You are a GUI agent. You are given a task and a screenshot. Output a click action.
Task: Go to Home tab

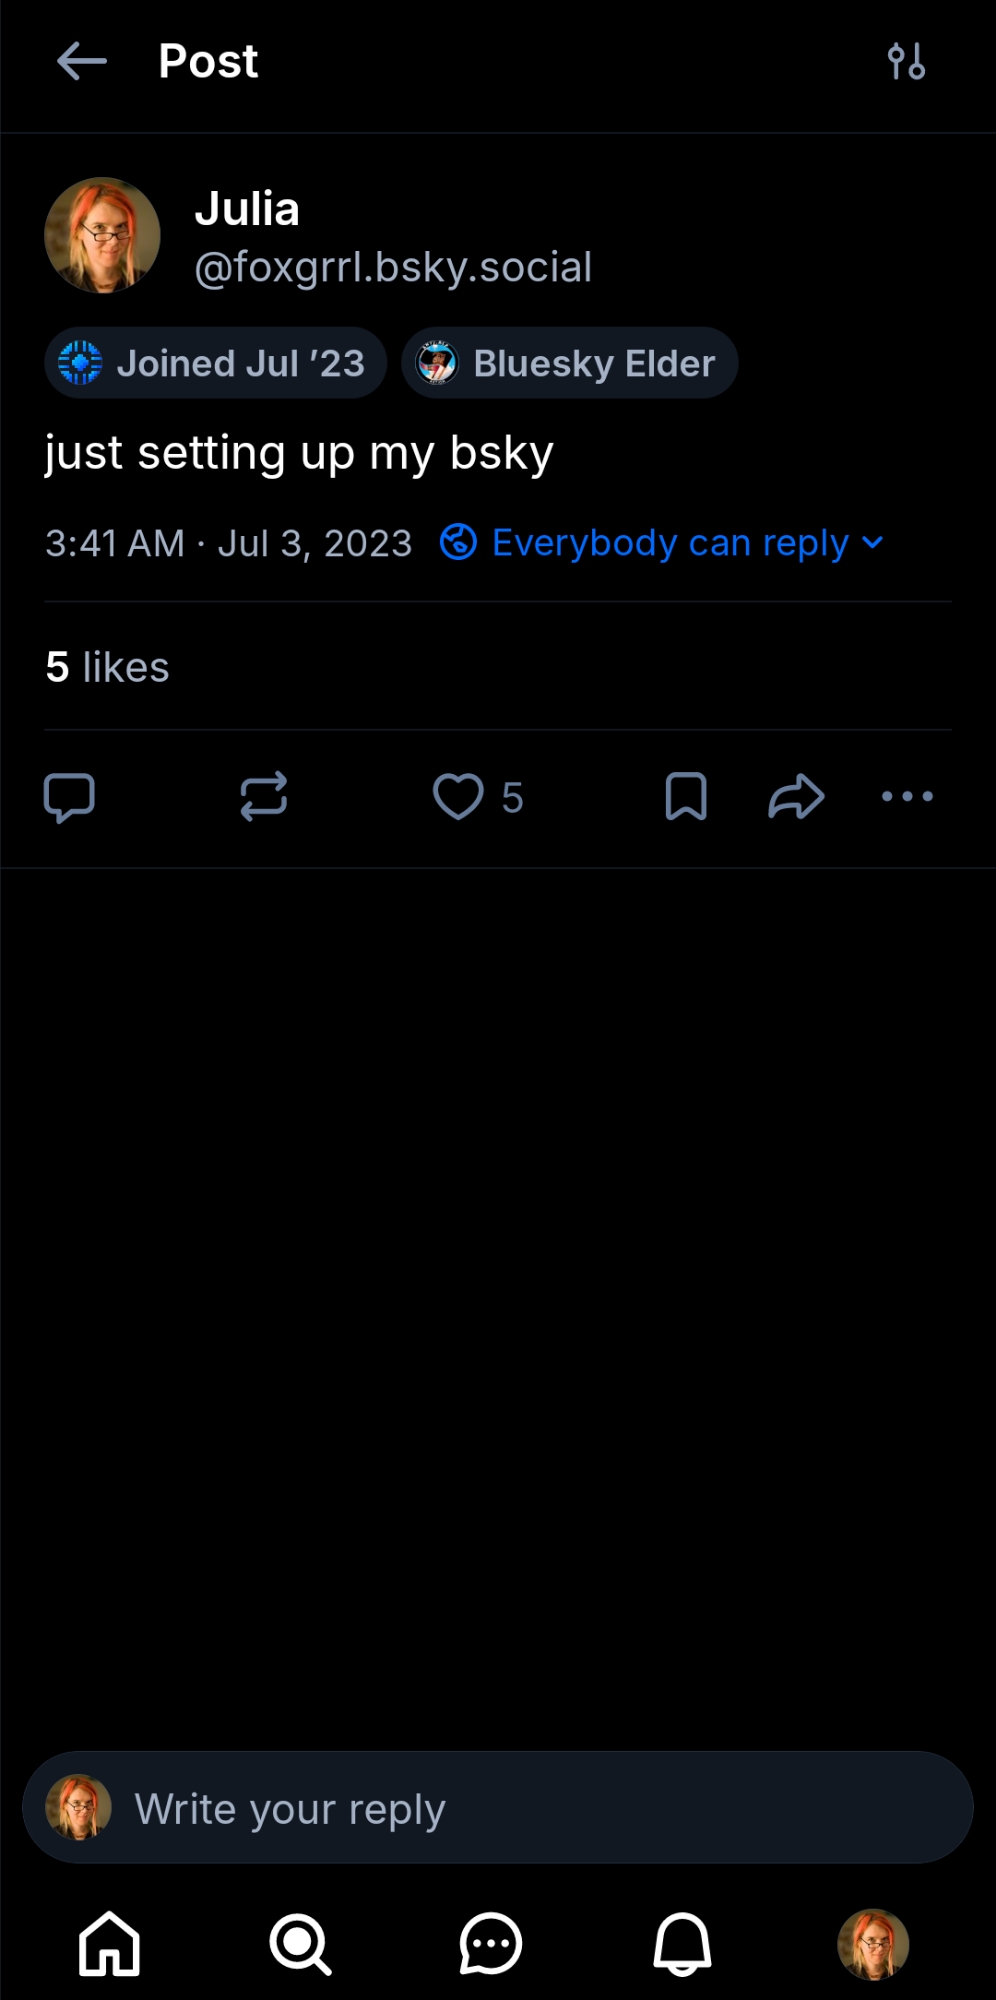109,1944
